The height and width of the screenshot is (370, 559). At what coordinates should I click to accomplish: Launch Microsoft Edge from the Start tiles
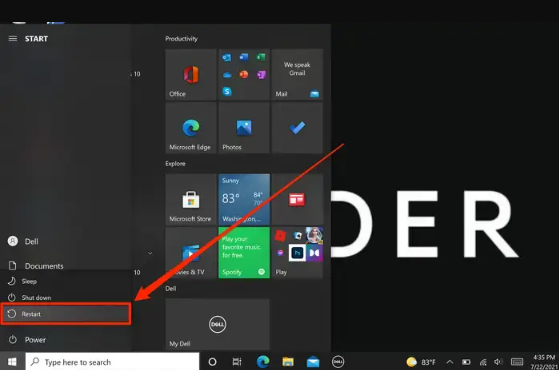click(191, 128)
